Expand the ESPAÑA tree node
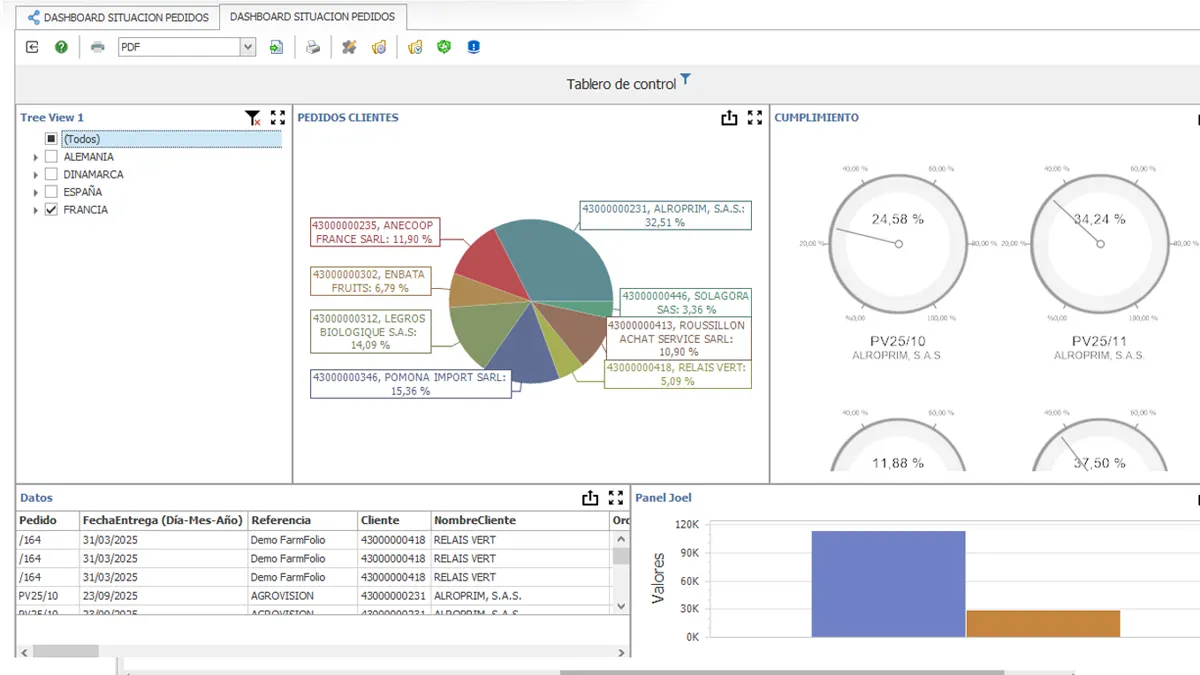The height and width of the screenshot is (675, 1200). [x=36, y=193]
